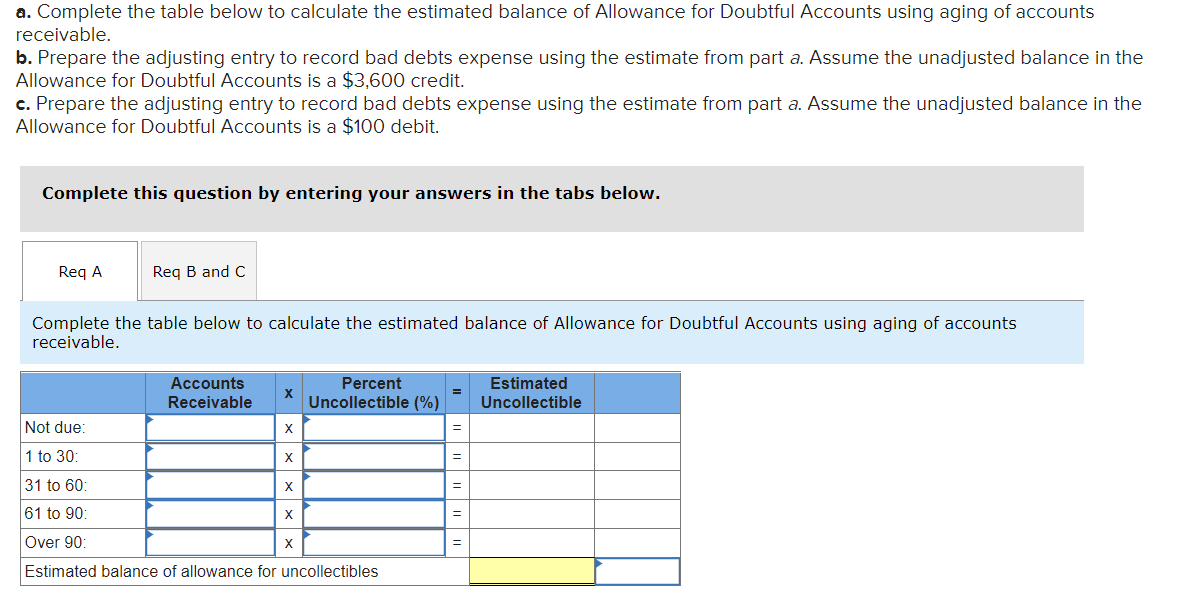The width and height of the screenshot is (1179, 596).
Task: Click the hint marker on 31 to 60 receivable cell
Action: point(150,476)
